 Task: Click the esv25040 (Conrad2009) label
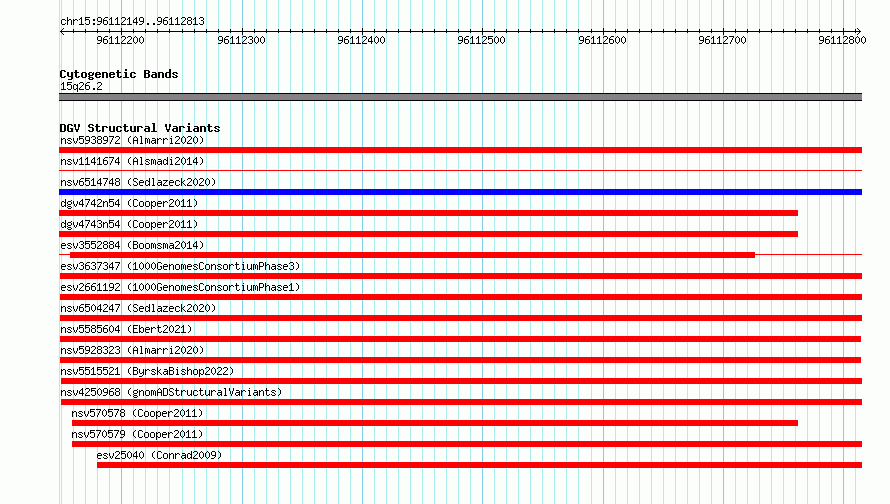point(159,455)
